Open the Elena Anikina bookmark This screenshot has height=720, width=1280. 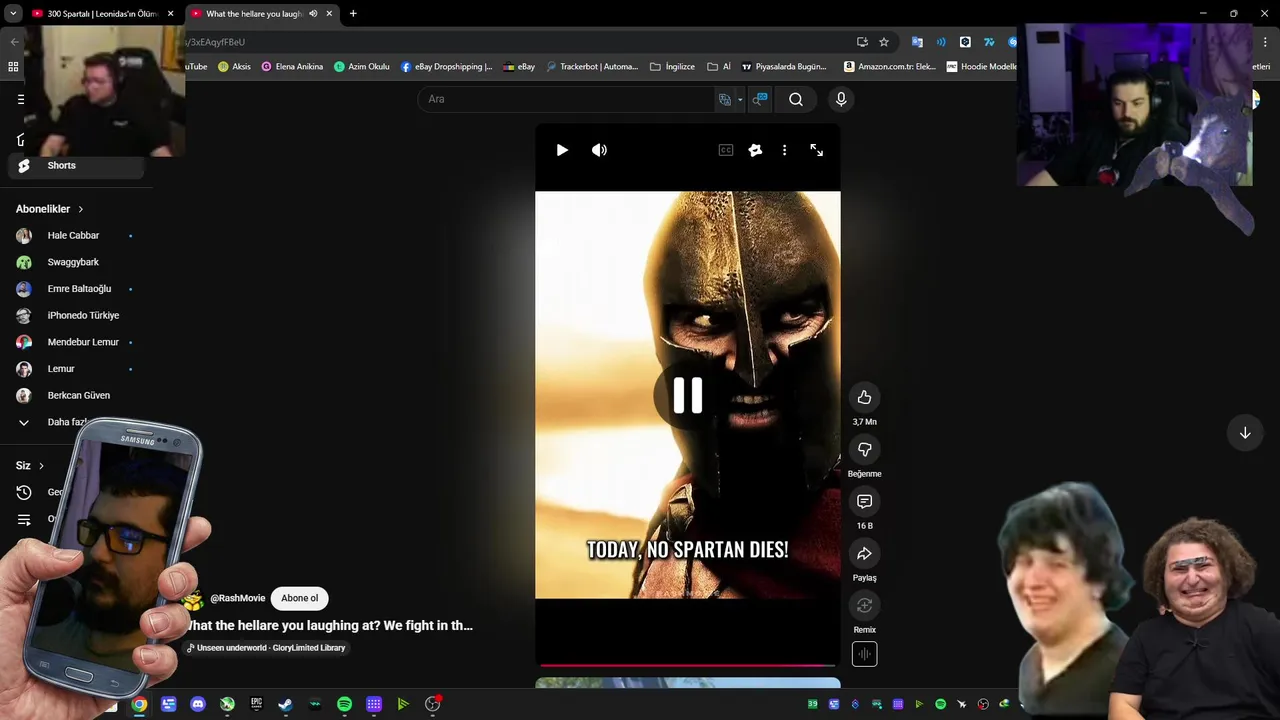click(292, 67)
